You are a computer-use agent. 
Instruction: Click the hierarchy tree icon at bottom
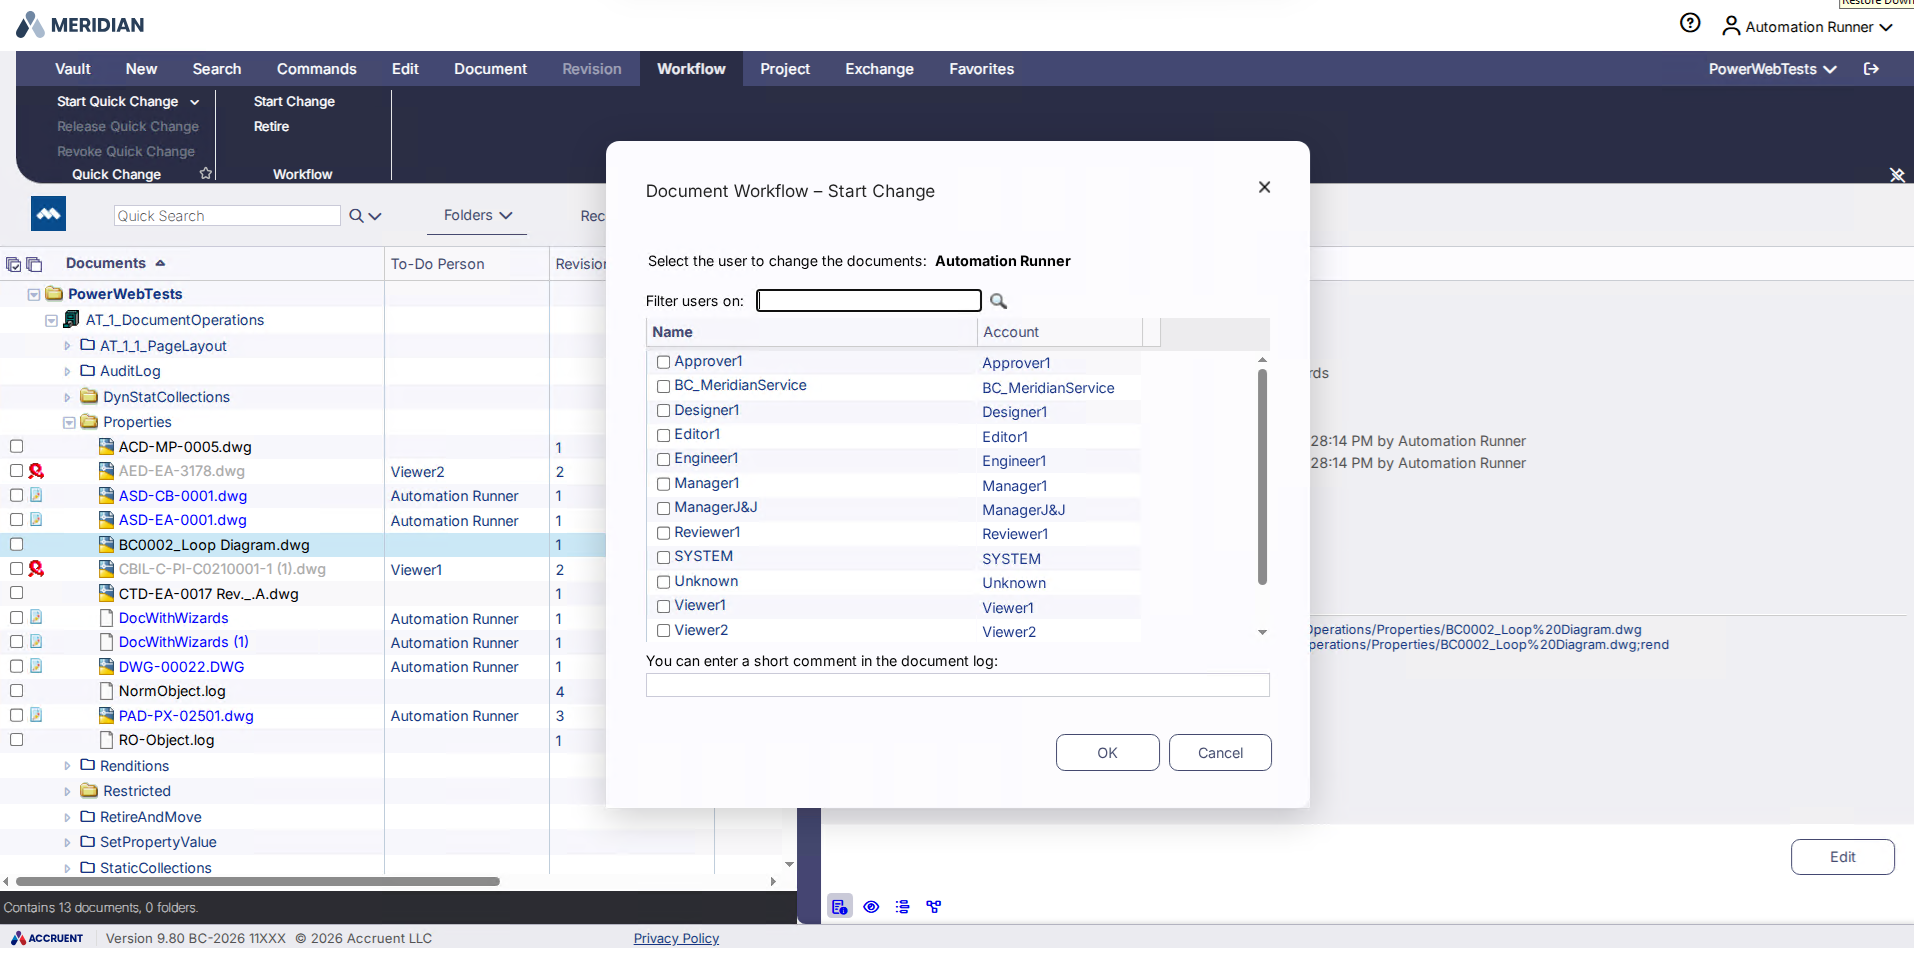click(934, 907)
